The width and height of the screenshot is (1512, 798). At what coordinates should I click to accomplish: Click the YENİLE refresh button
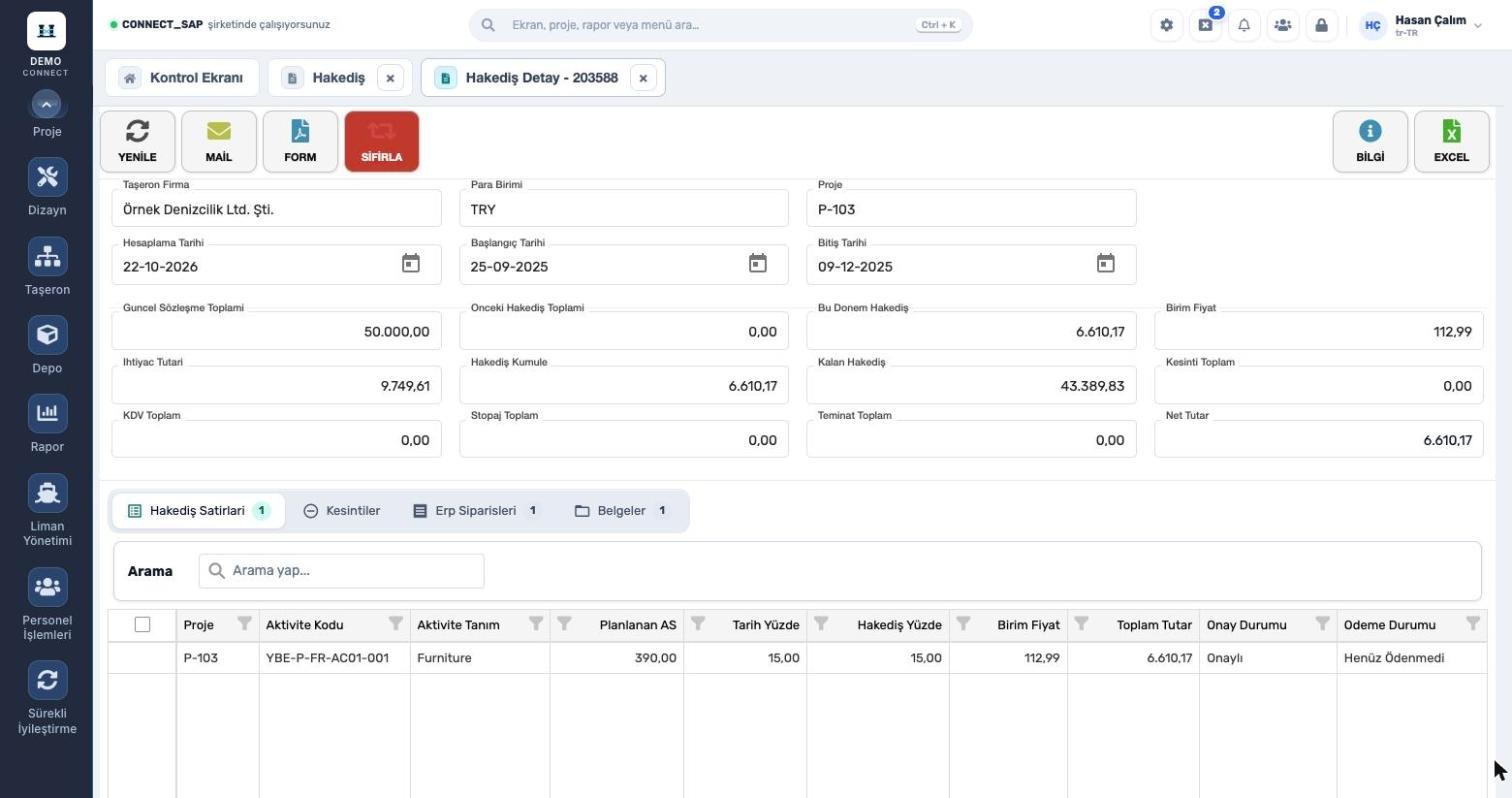click(138, 141)
